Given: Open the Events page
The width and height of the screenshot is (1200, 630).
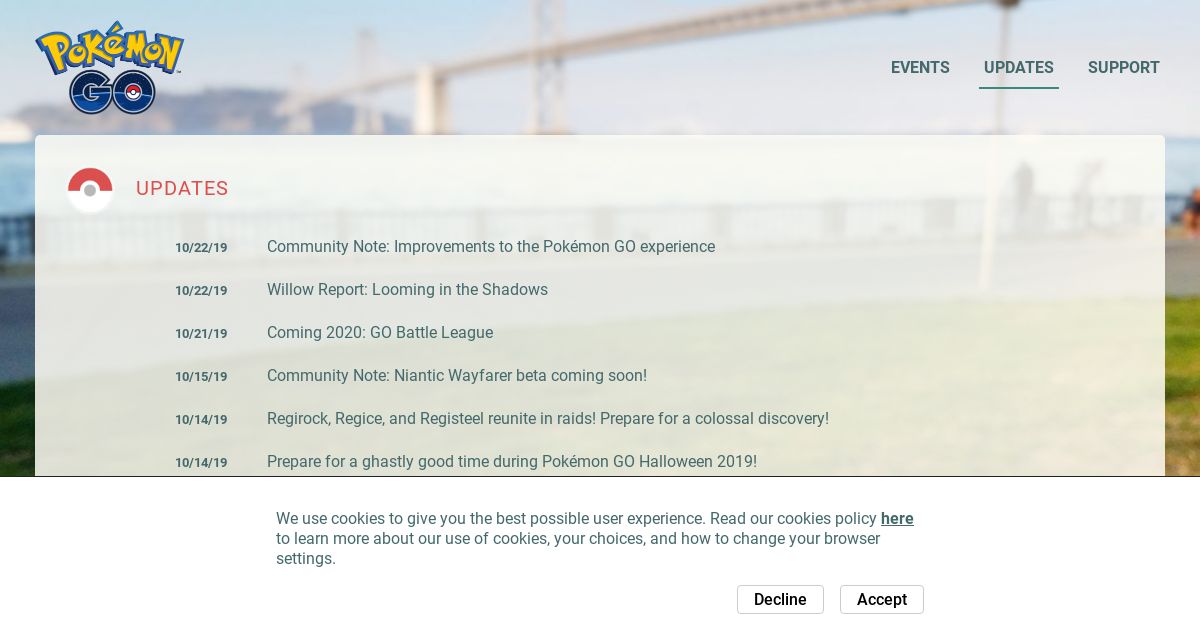Looking at the screenshot, I should point(920,67).
